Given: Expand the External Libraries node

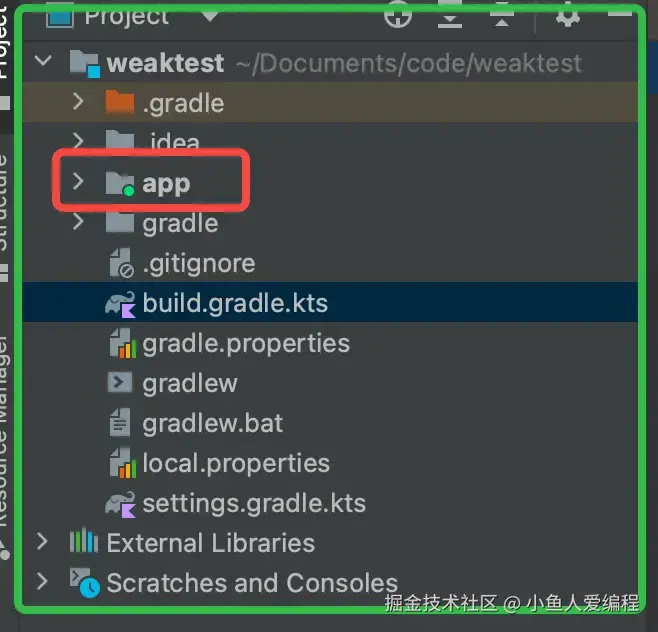Looking at the screenshot, I should pyautogui.click(x=42, y=542).
